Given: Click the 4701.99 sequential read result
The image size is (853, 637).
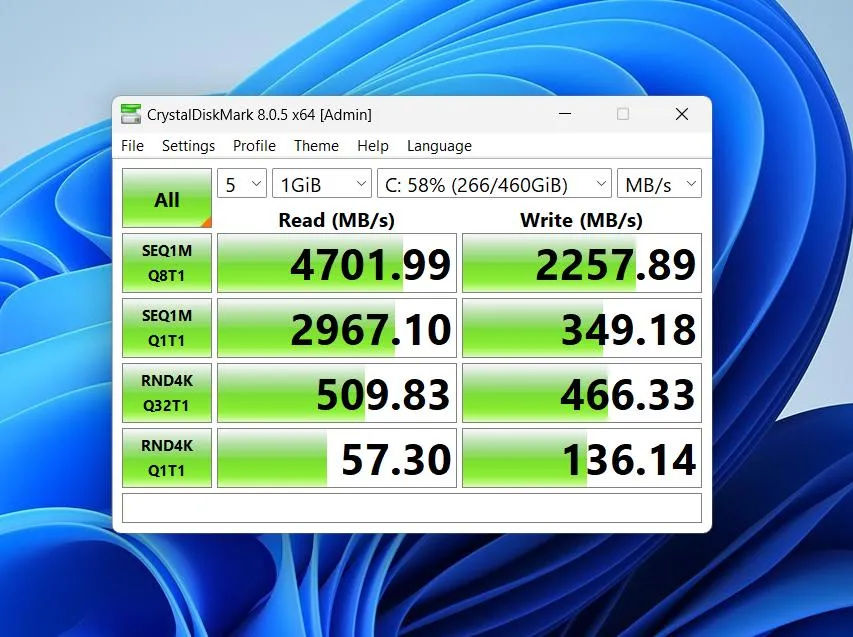Looking at the screenshot, I should point(337,263).
